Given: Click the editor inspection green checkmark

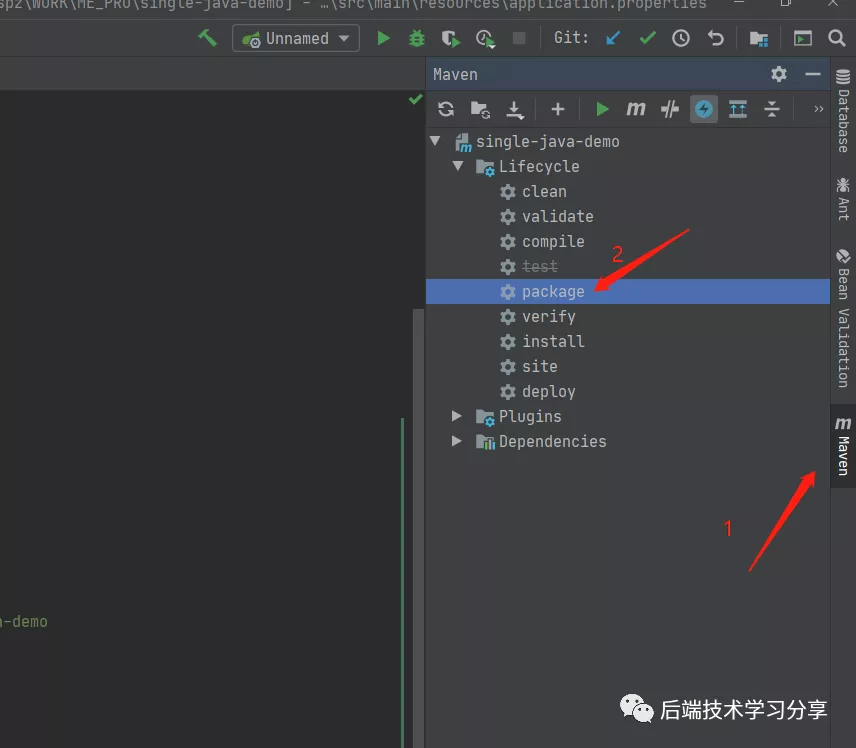Looking at the screenshot, I should click(415, 99).
